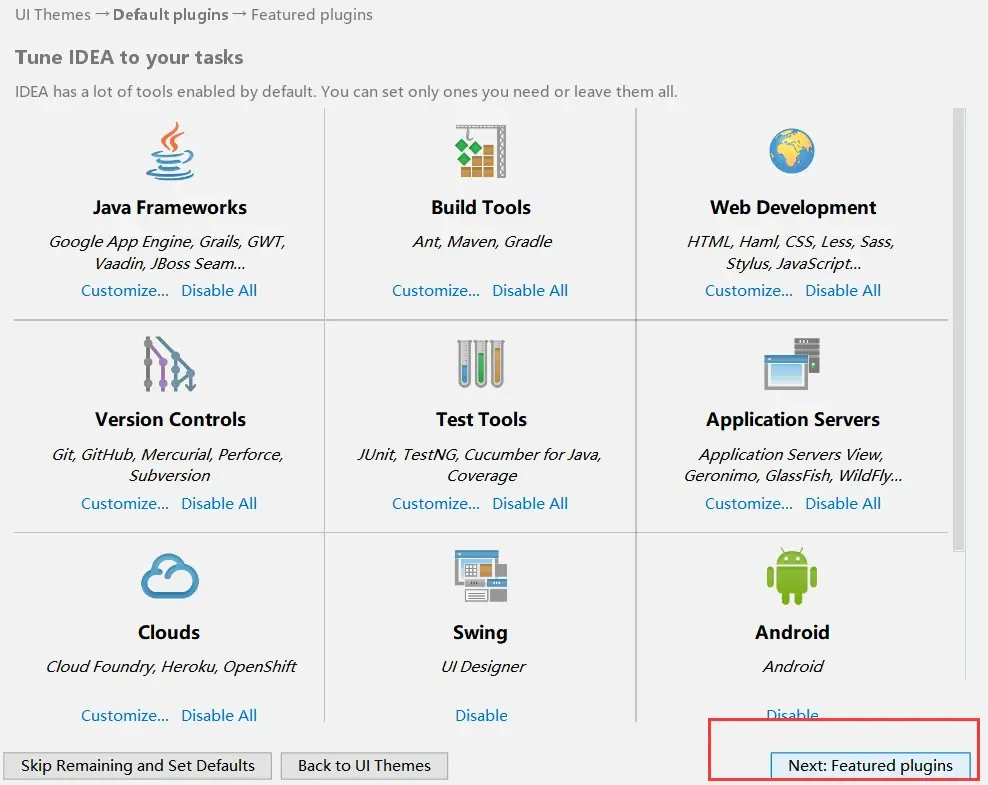Proceed to Next: Featured plugins
The width and height of the screenshot is (988, 785).
870,765
